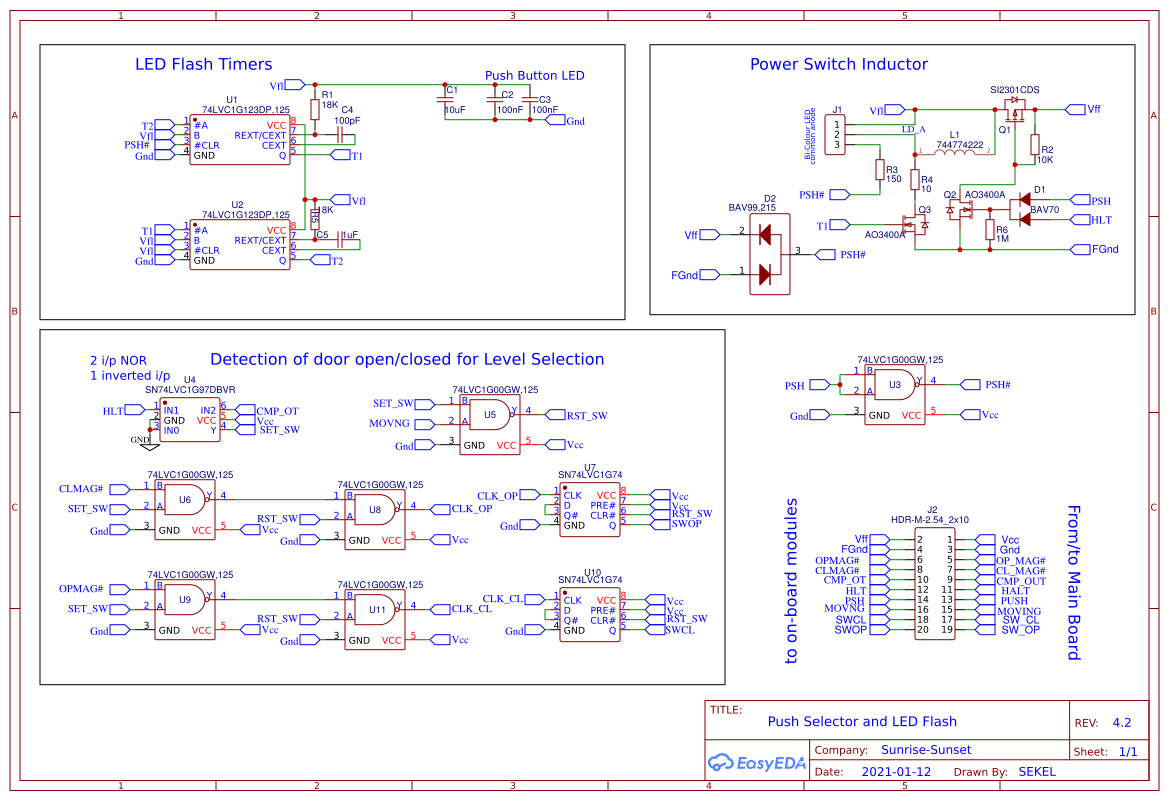Click the R1 18K resistor symbol
This screenshot has height=801, width=1169.
(315, 109)
